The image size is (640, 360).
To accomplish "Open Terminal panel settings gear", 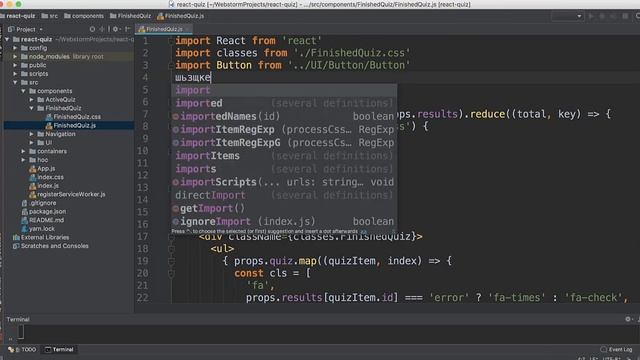I will coord(628,319).
